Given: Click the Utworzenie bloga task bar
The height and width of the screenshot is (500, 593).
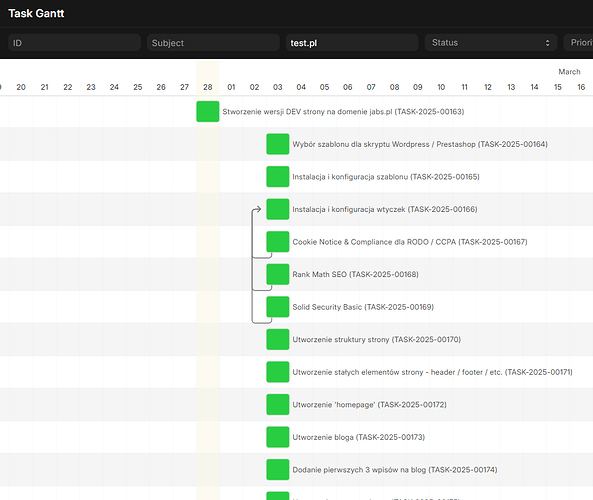Looking at the screenshot, I should pyautogui.click(x=278, y=437).
